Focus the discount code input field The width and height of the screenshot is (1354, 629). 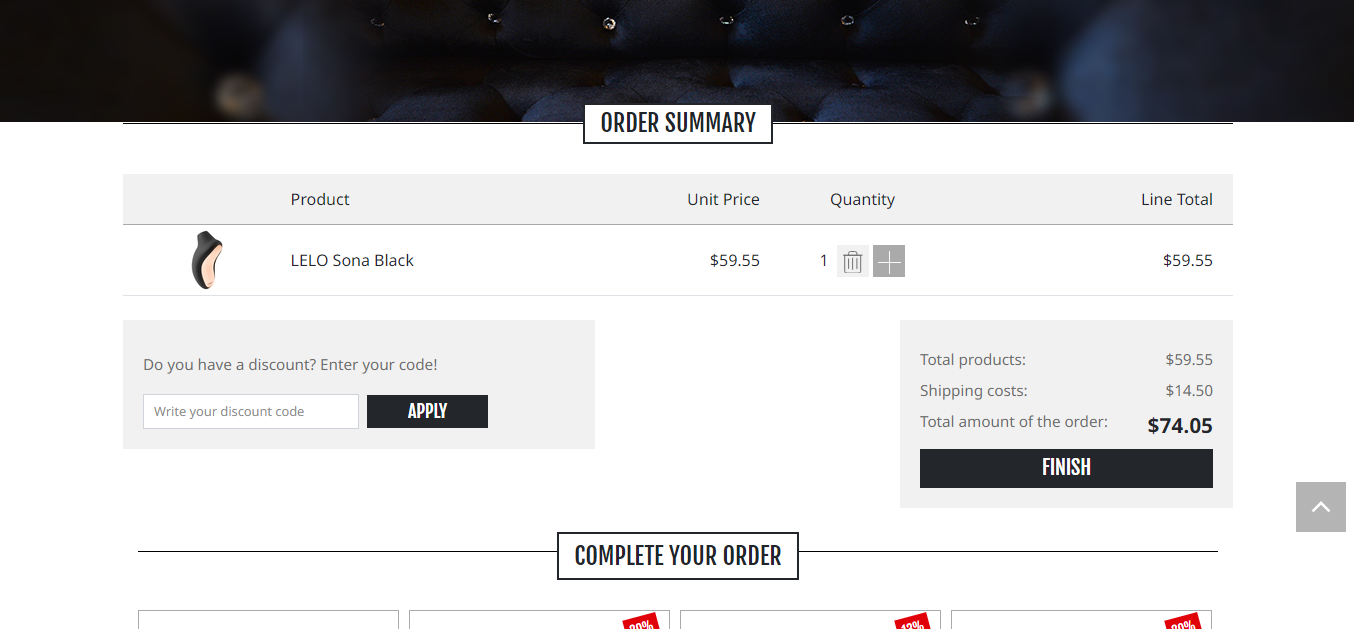[251, 411]
